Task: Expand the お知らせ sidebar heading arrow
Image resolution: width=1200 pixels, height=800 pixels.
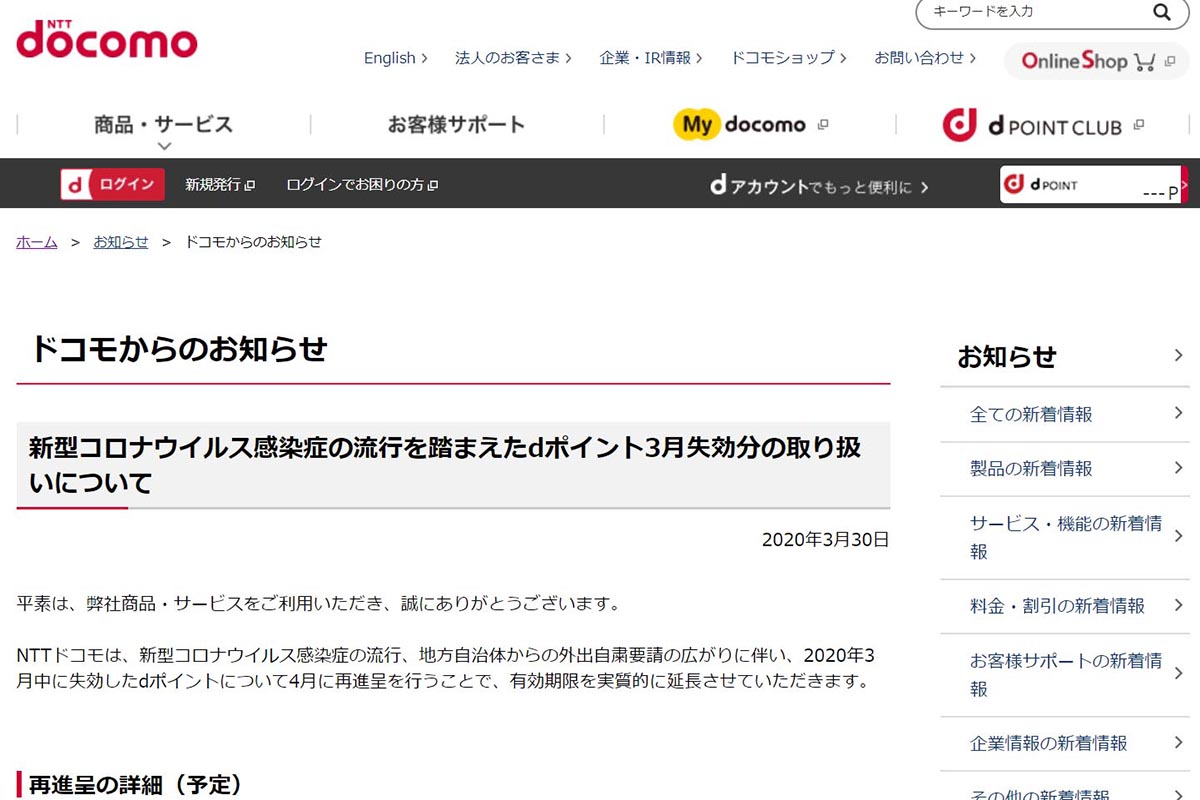Action: 1178,356
